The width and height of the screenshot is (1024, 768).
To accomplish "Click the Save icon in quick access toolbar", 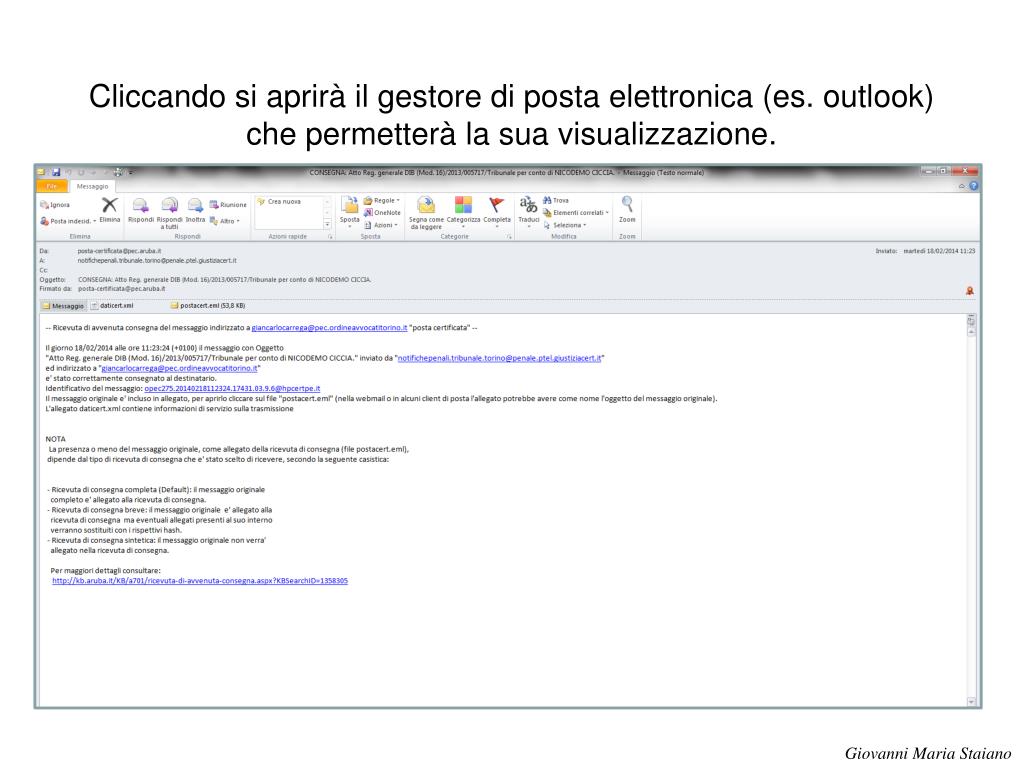I will [56, 172].
